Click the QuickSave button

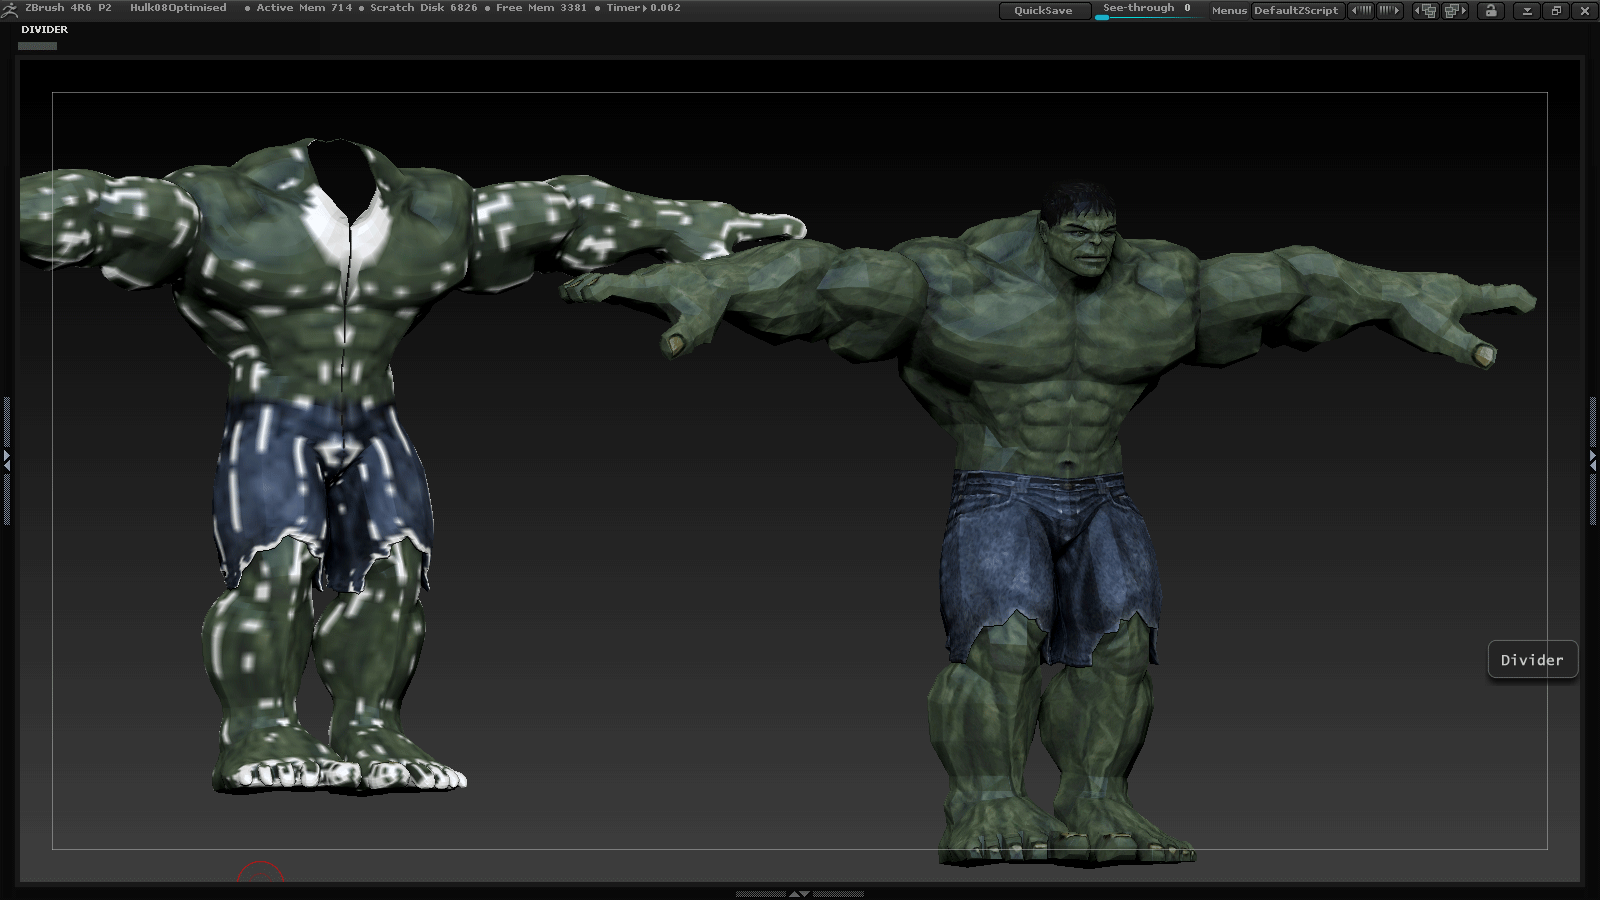click(1043, 10)
